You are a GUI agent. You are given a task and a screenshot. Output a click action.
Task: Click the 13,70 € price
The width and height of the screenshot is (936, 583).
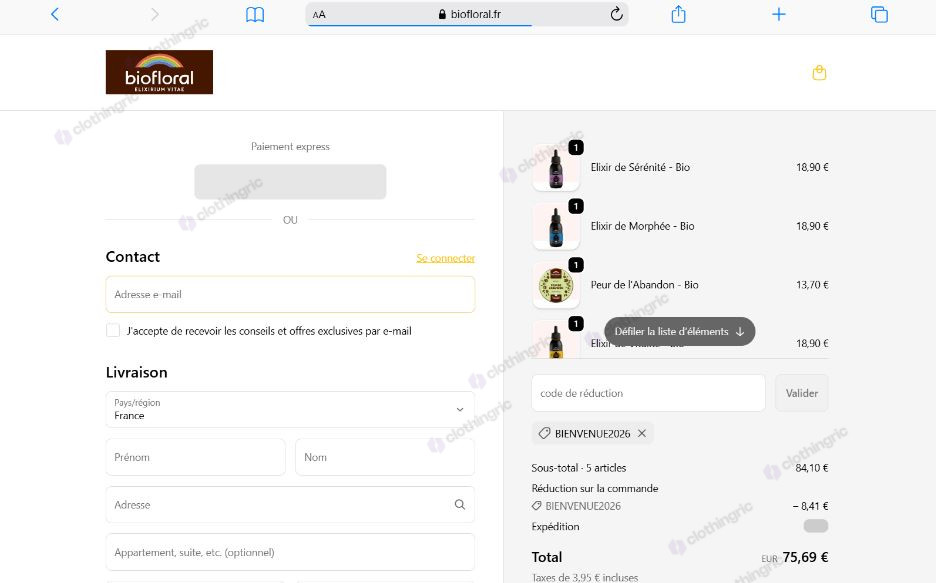(x=812, y=285)
